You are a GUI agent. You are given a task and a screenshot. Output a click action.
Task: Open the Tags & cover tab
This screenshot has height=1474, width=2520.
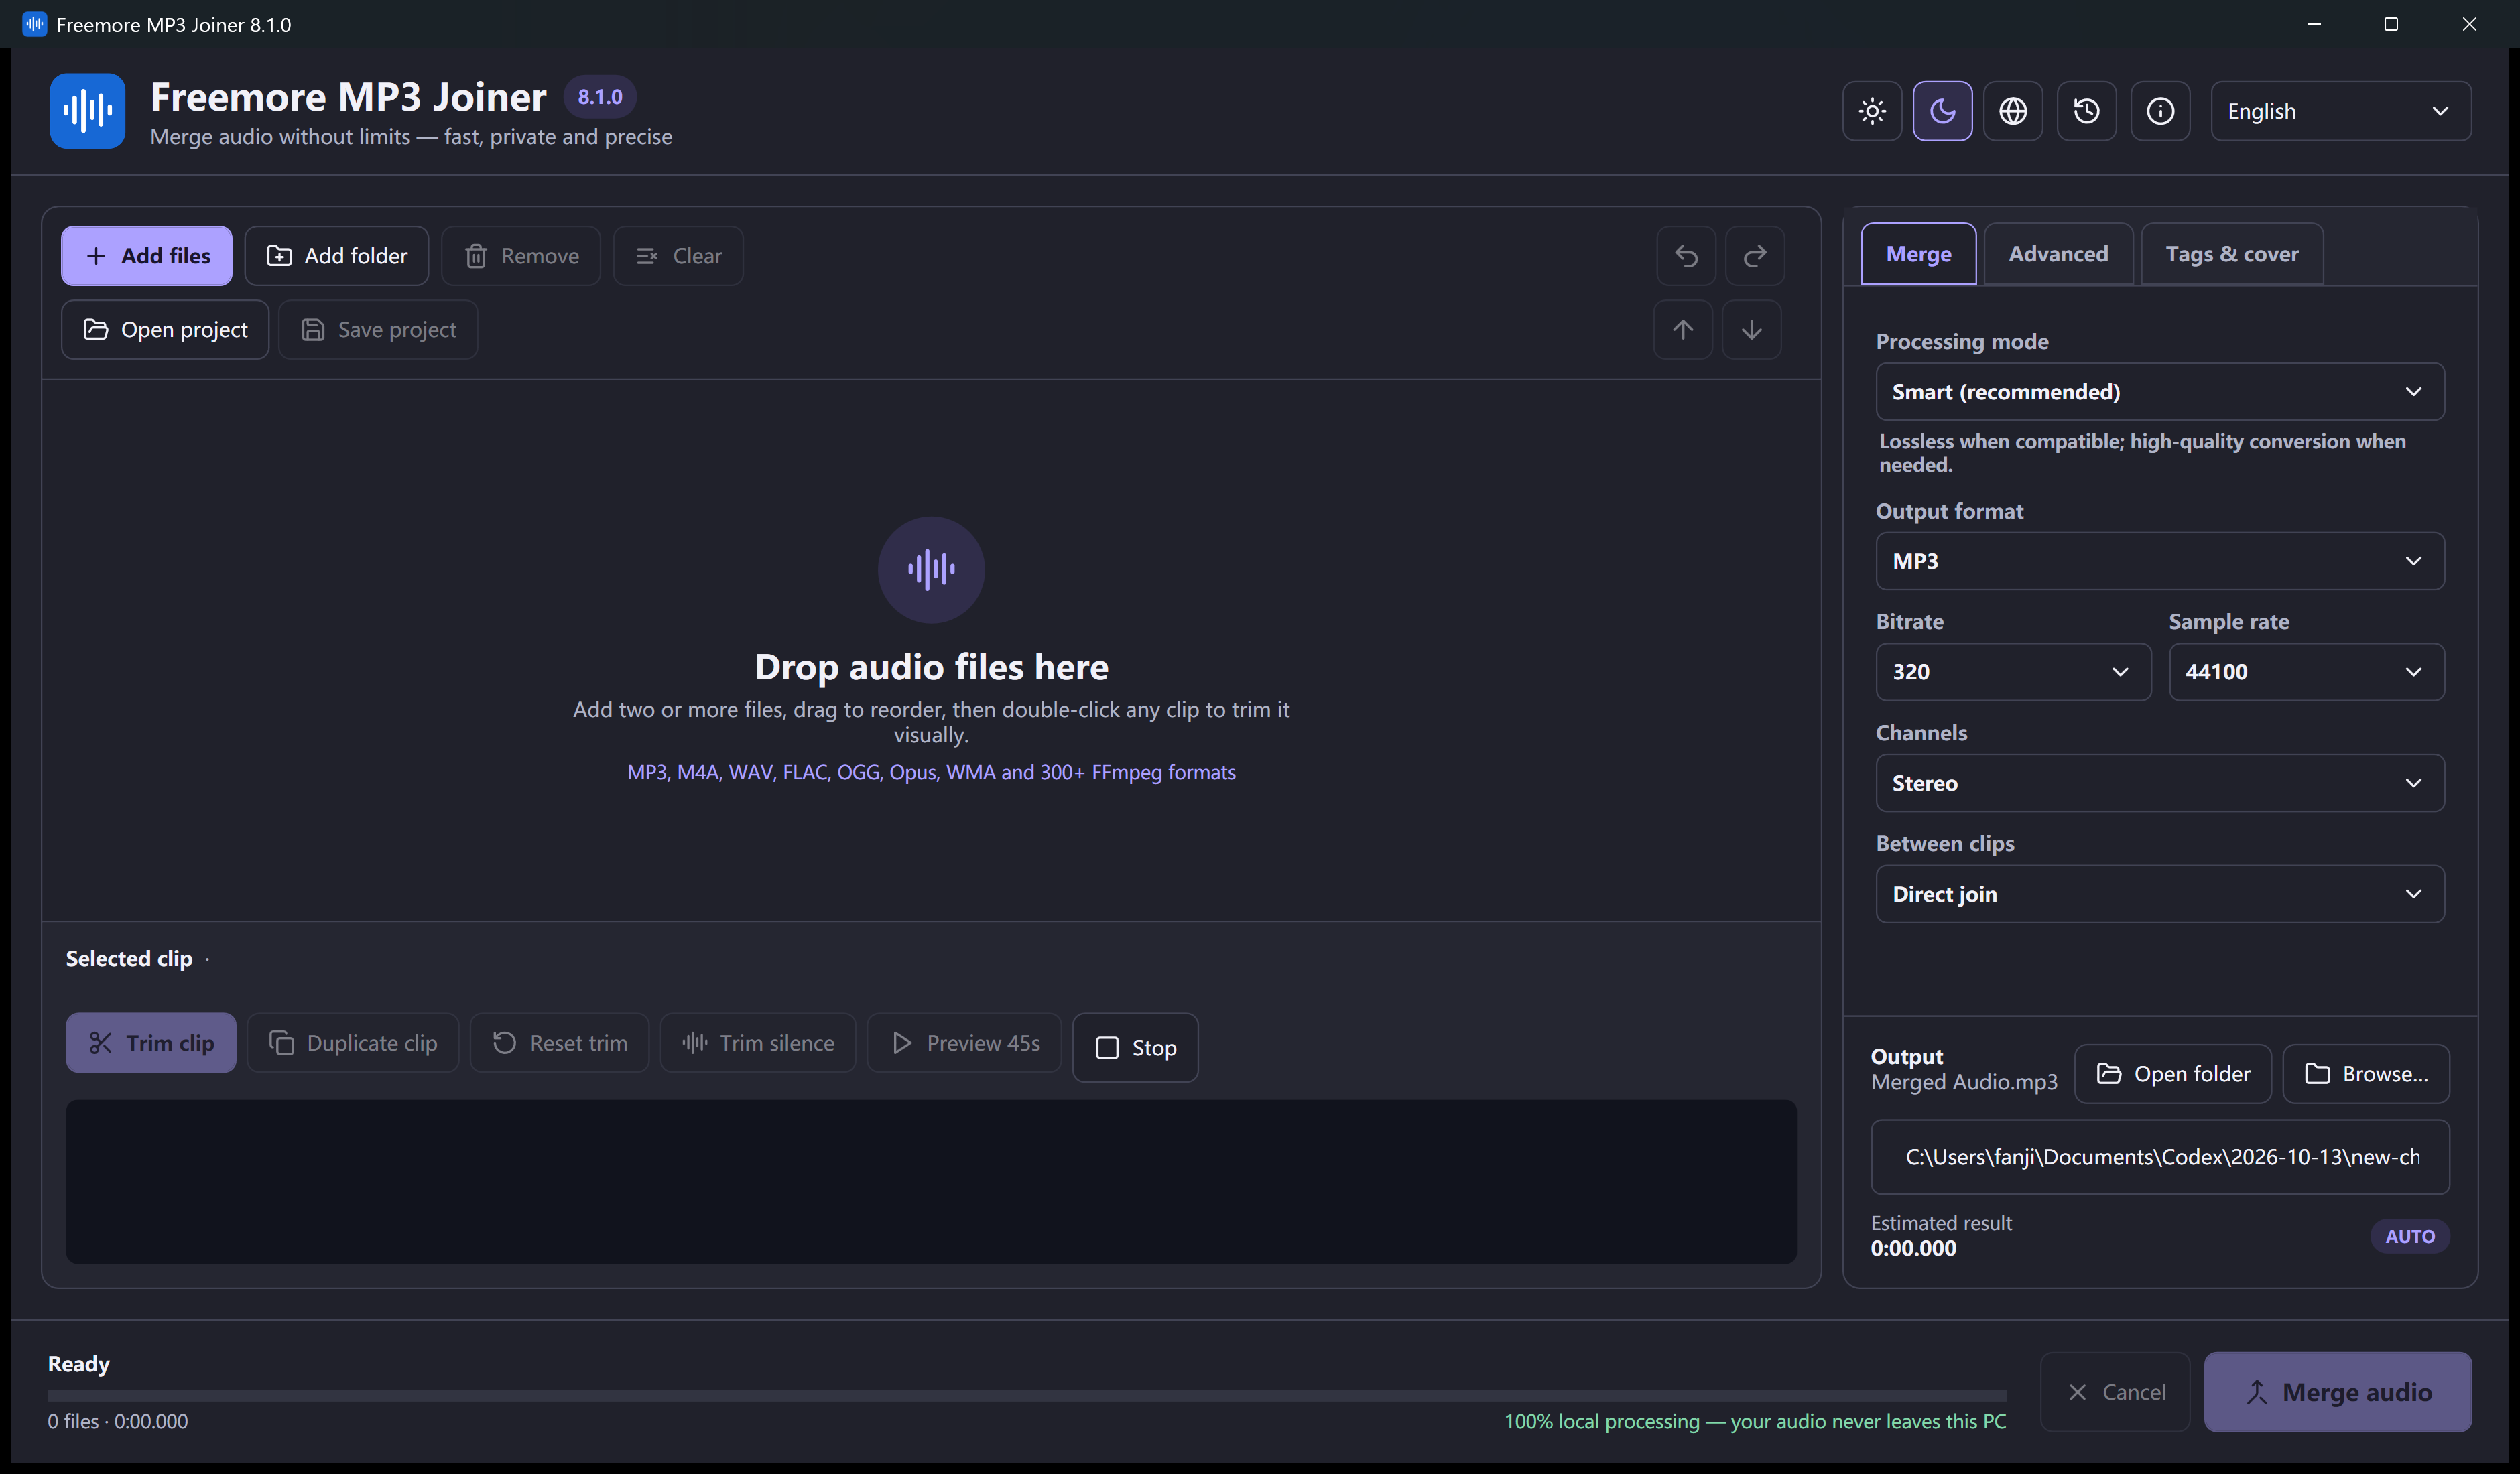(x=2232, y=254)
